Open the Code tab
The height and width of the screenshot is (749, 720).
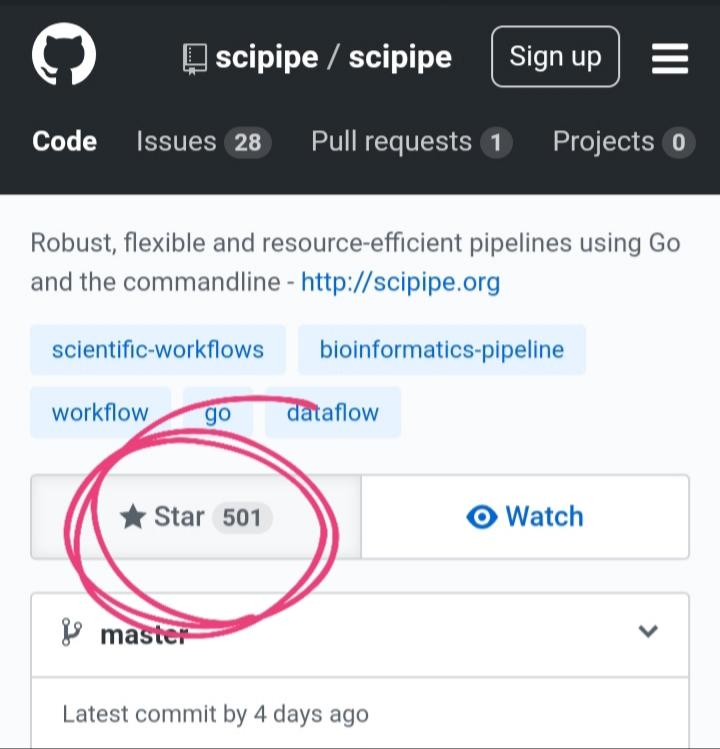click(64, 141)
